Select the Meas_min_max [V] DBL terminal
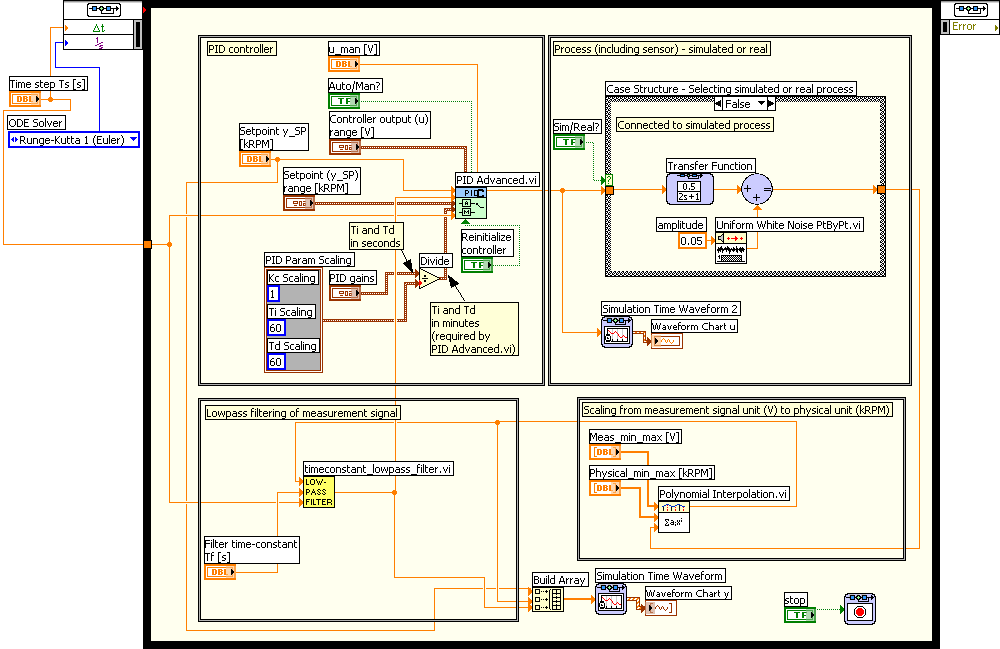The image size is (1000, 649). (x=605, y=452)
